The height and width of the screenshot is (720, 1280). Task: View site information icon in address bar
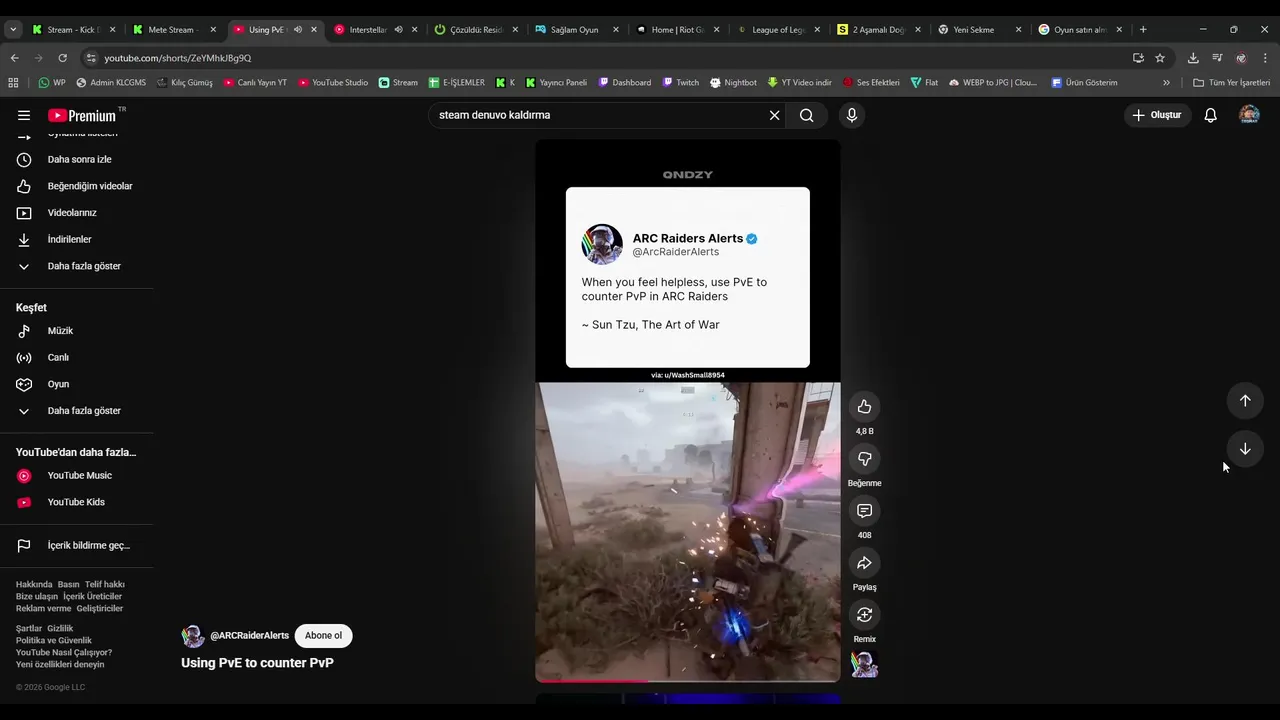tap(91, 58)
